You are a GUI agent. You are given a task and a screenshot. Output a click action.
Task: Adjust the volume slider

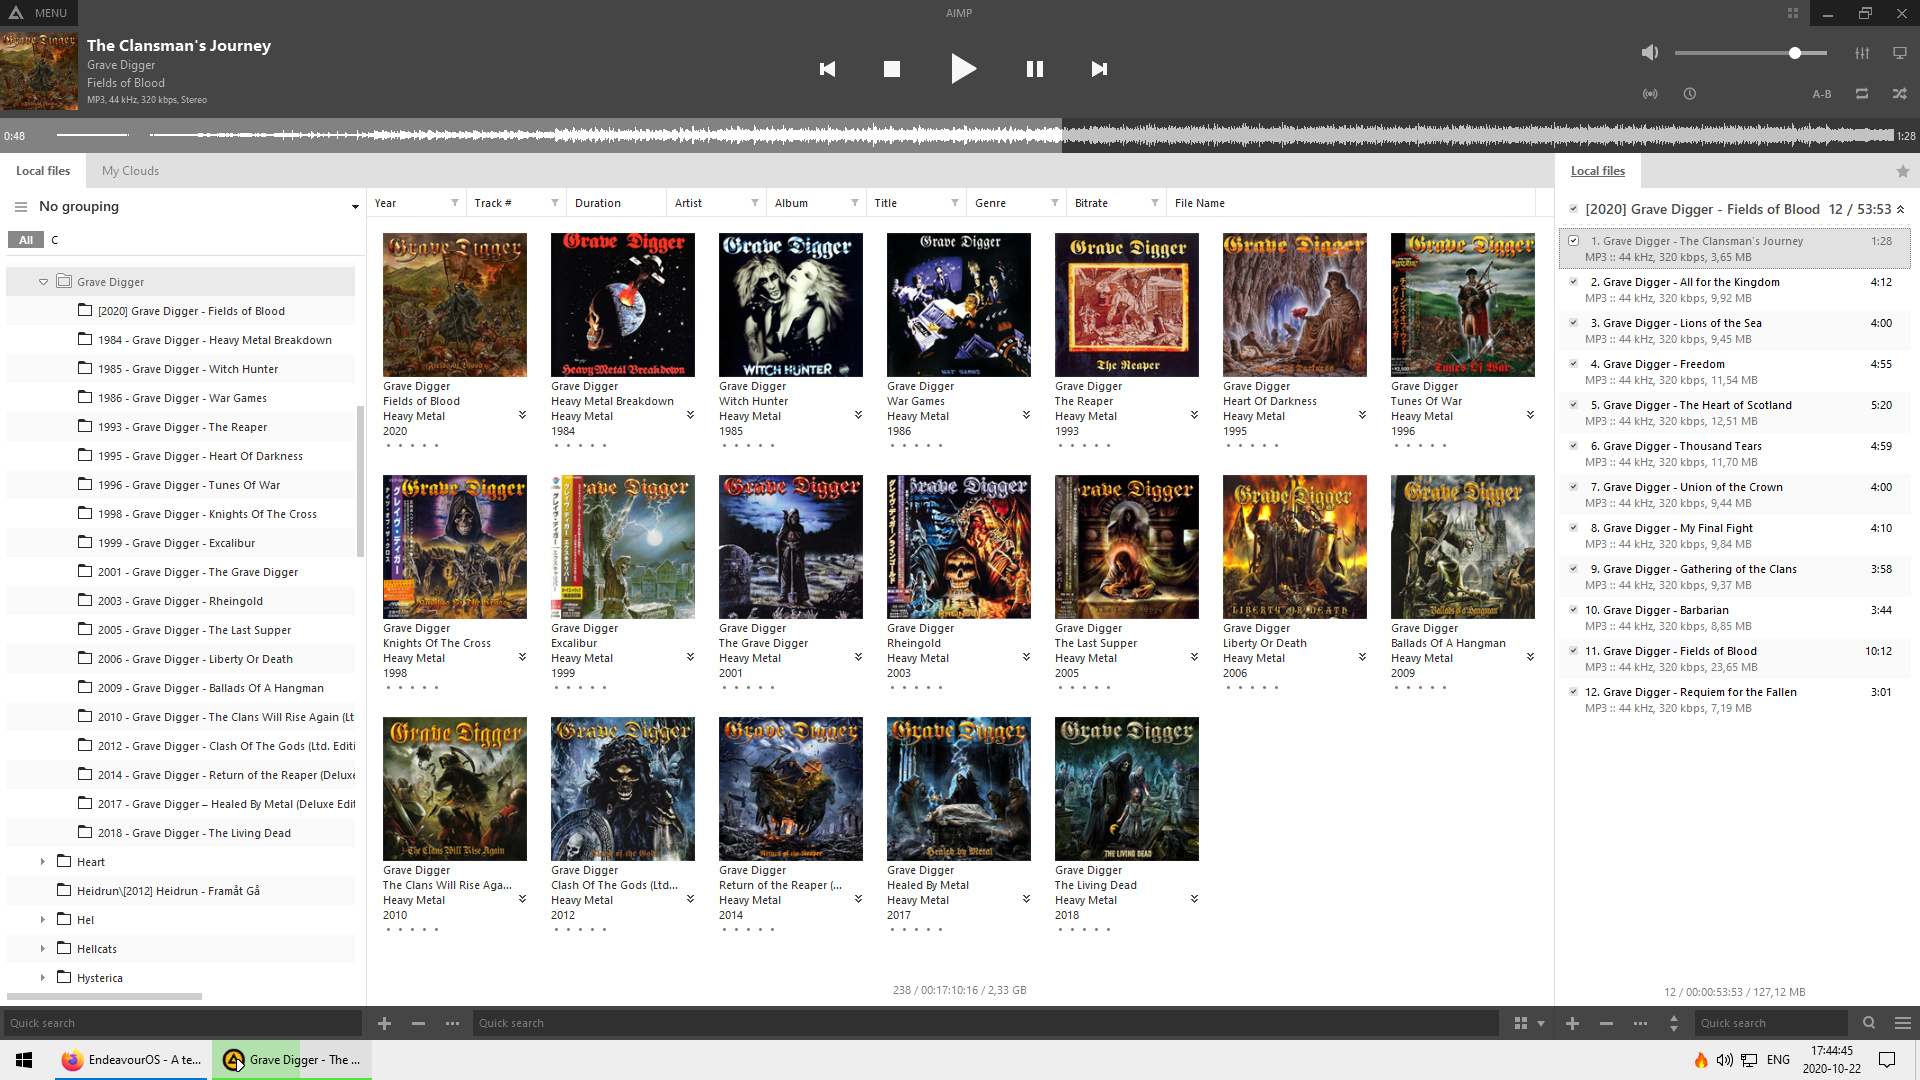coord(1795,53)
